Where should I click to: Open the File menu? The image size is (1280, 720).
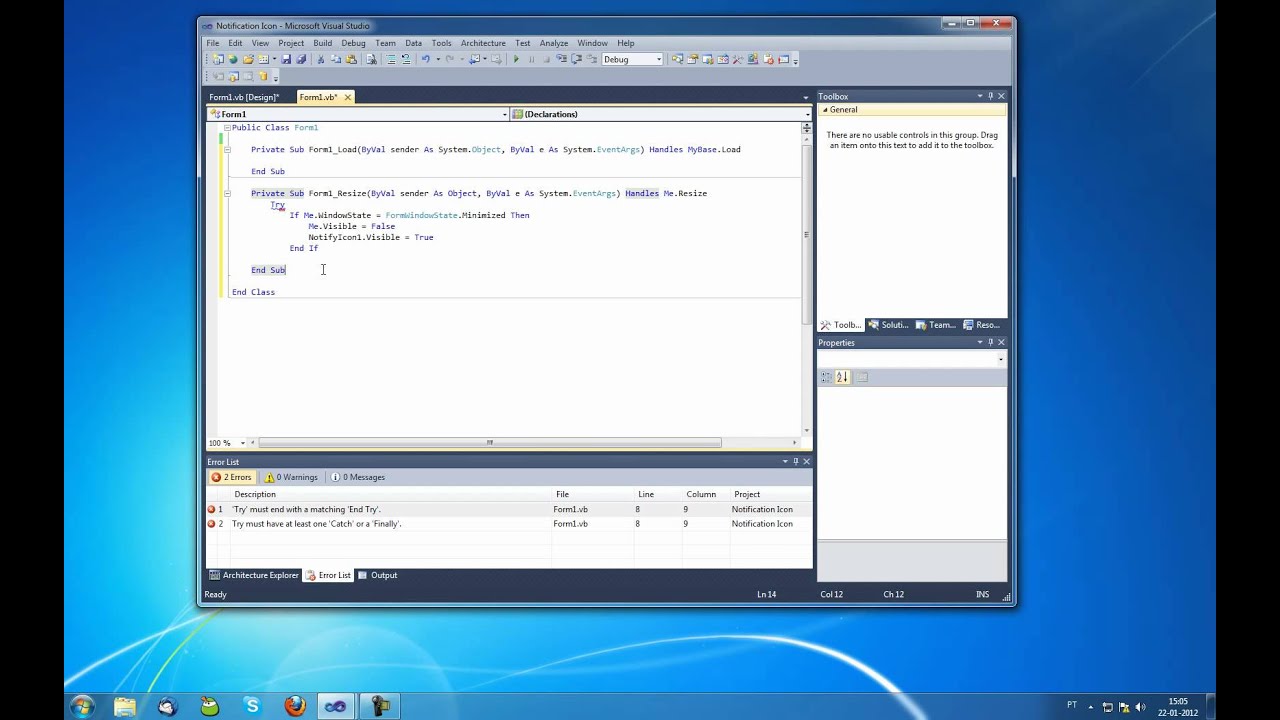pos(213,43)
